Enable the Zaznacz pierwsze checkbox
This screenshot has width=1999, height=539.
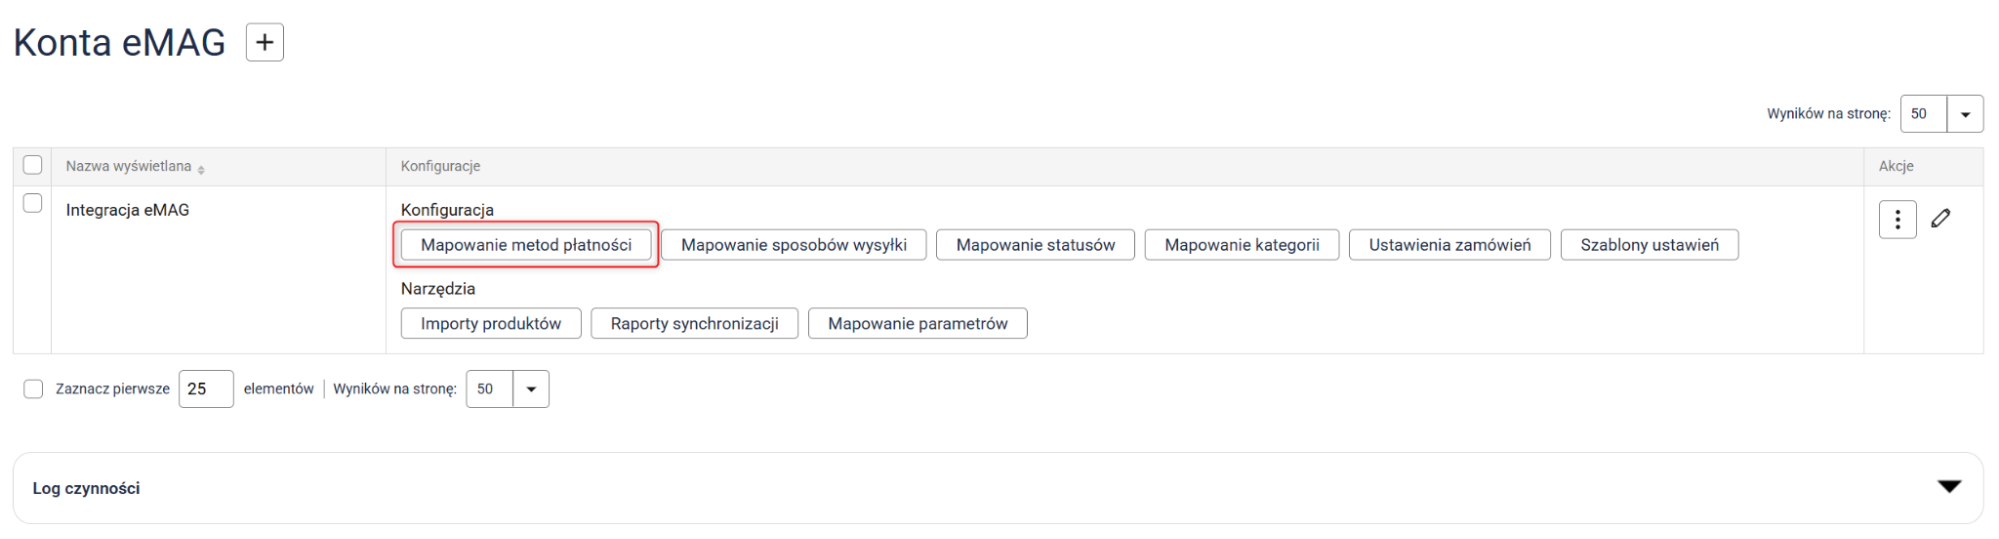click(34, 389)
